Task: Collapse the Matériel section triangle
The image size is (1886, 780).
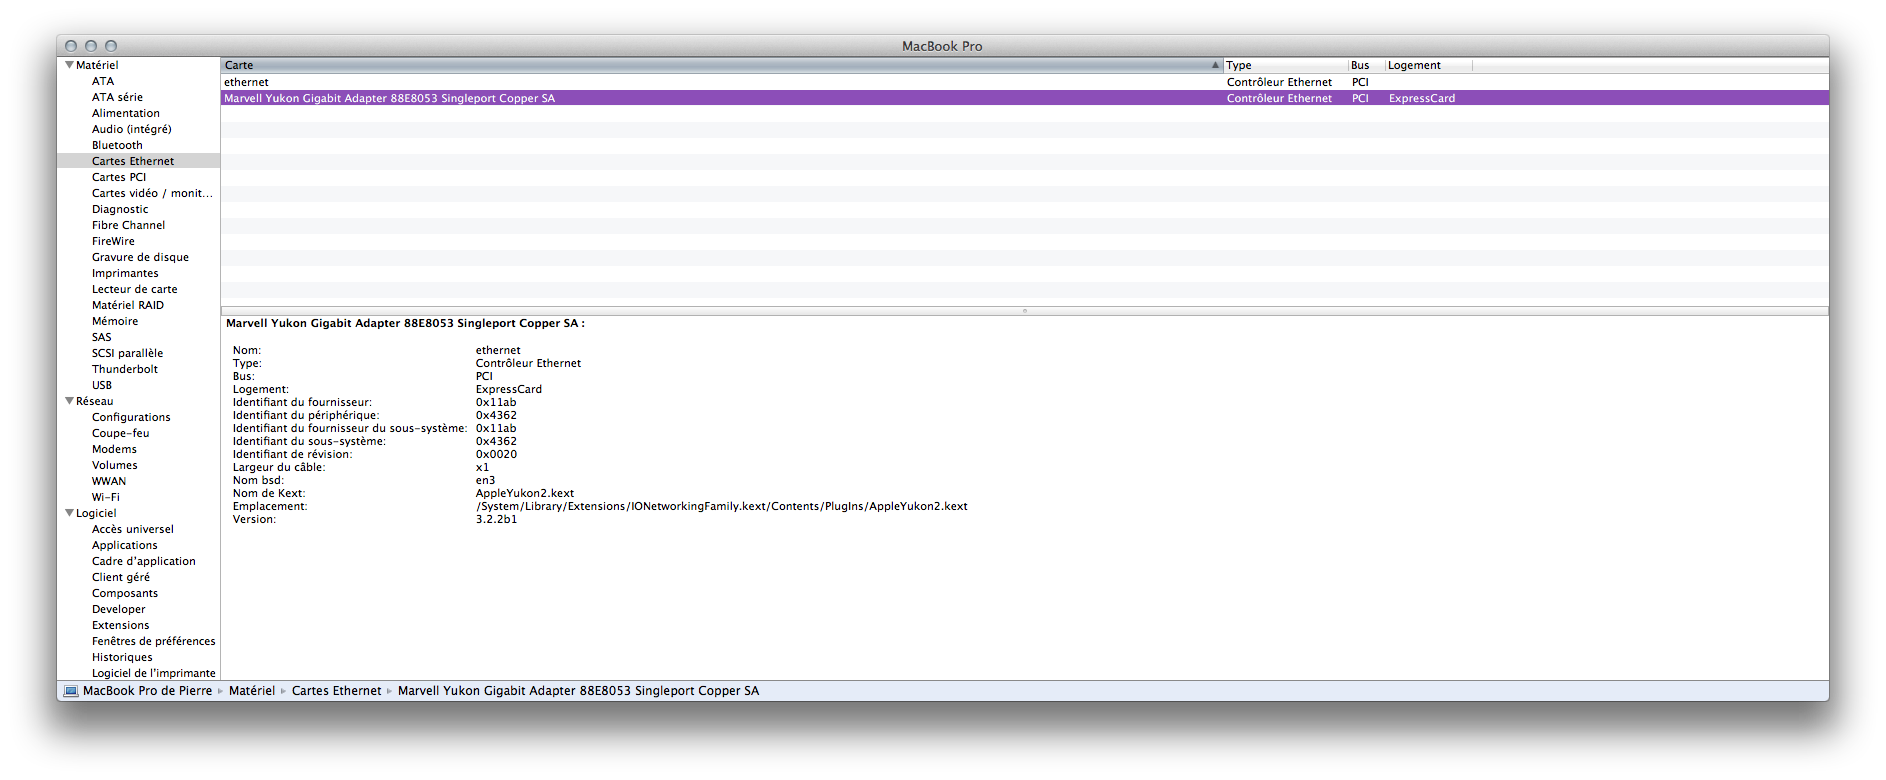Action: coord(69,65)
